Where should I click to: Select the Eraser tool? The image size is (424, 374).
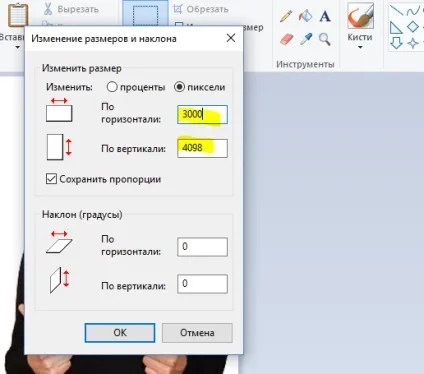(286, 39)
